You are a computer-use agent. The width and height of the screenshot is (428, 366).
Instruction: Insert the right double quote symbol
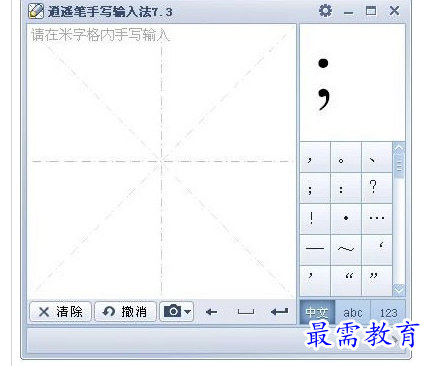(377, 280)
